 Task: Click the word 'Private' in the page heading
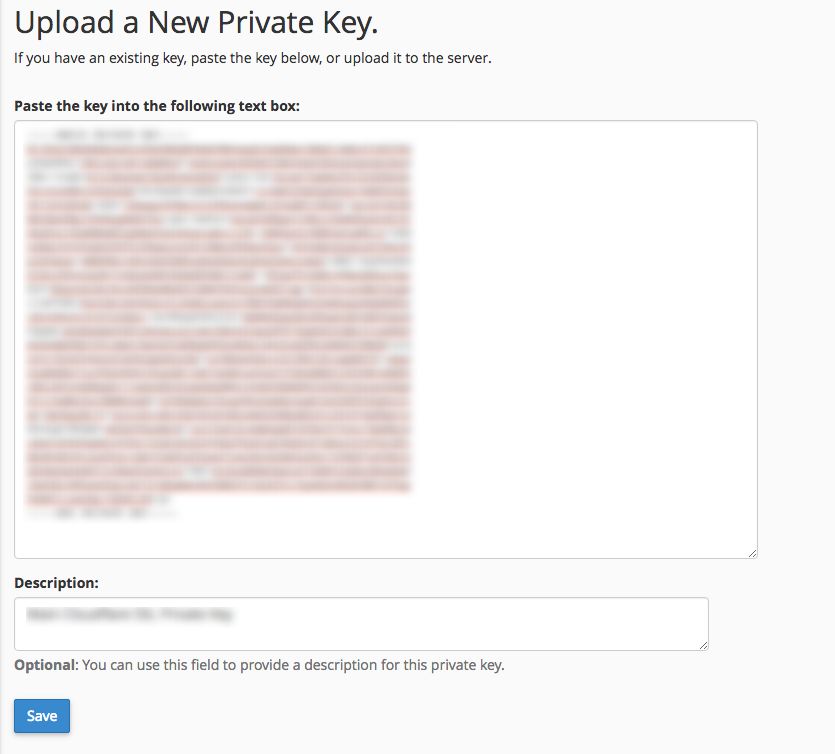(266, 23)
